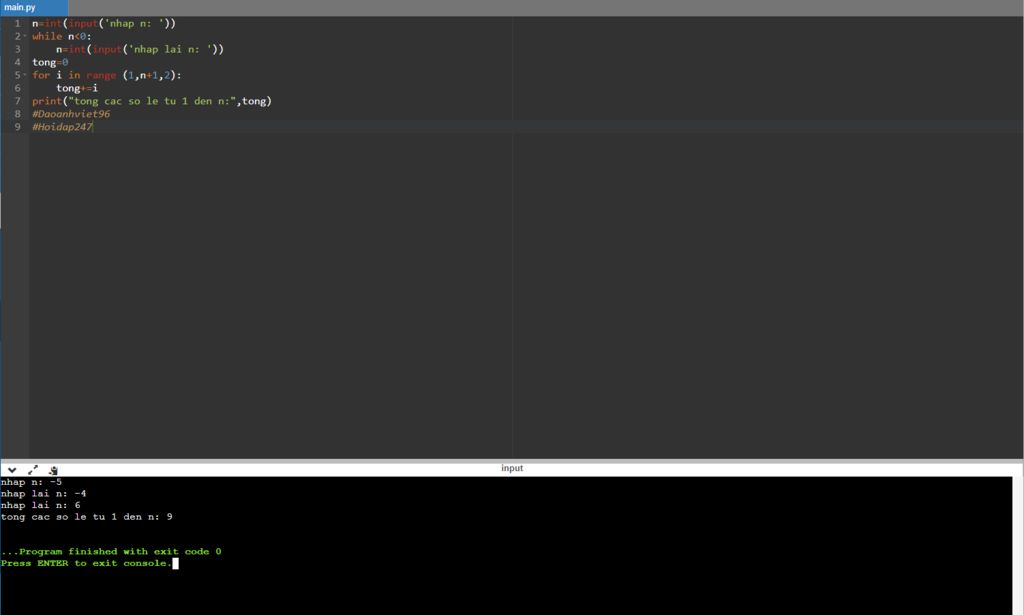Click the print statement on line 7

[152, 101]
